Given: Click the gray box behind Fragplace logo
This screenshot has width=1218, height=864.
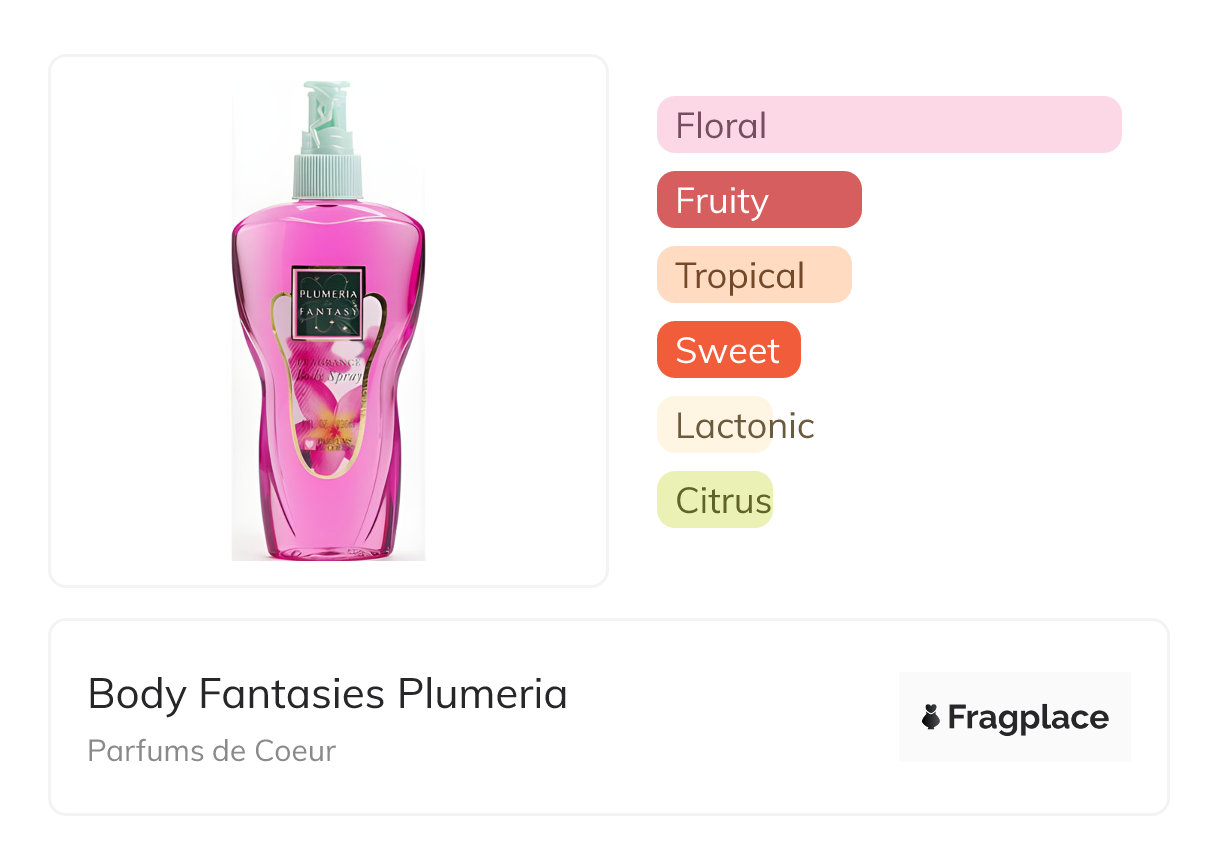Looking at the screenshot, I should [x=1015, y=717].
